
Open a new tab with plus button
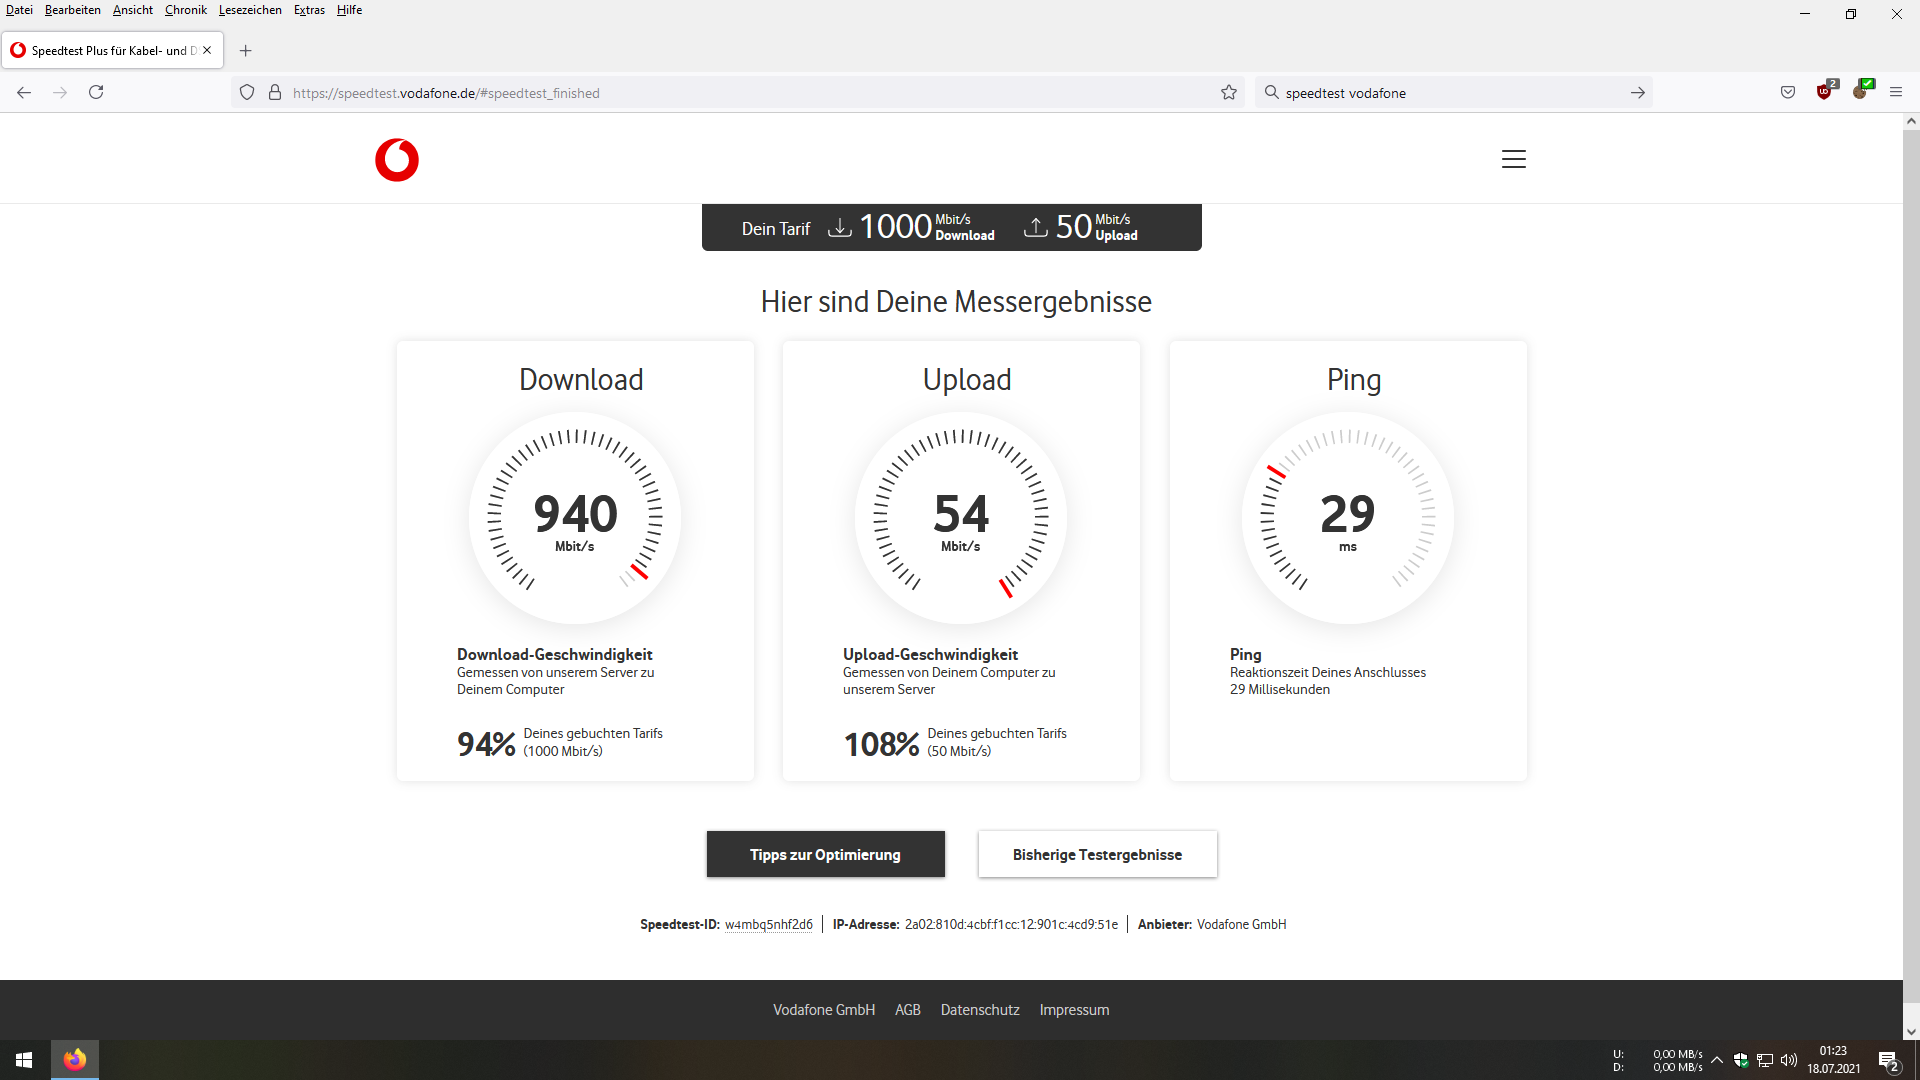[x=246, y=51]
